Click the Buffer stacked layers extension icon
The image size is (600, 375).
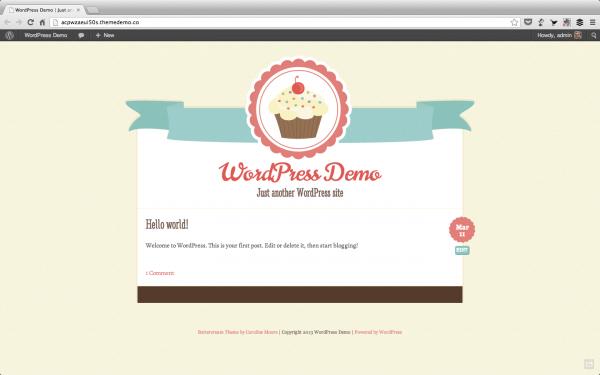pos(579,22)
